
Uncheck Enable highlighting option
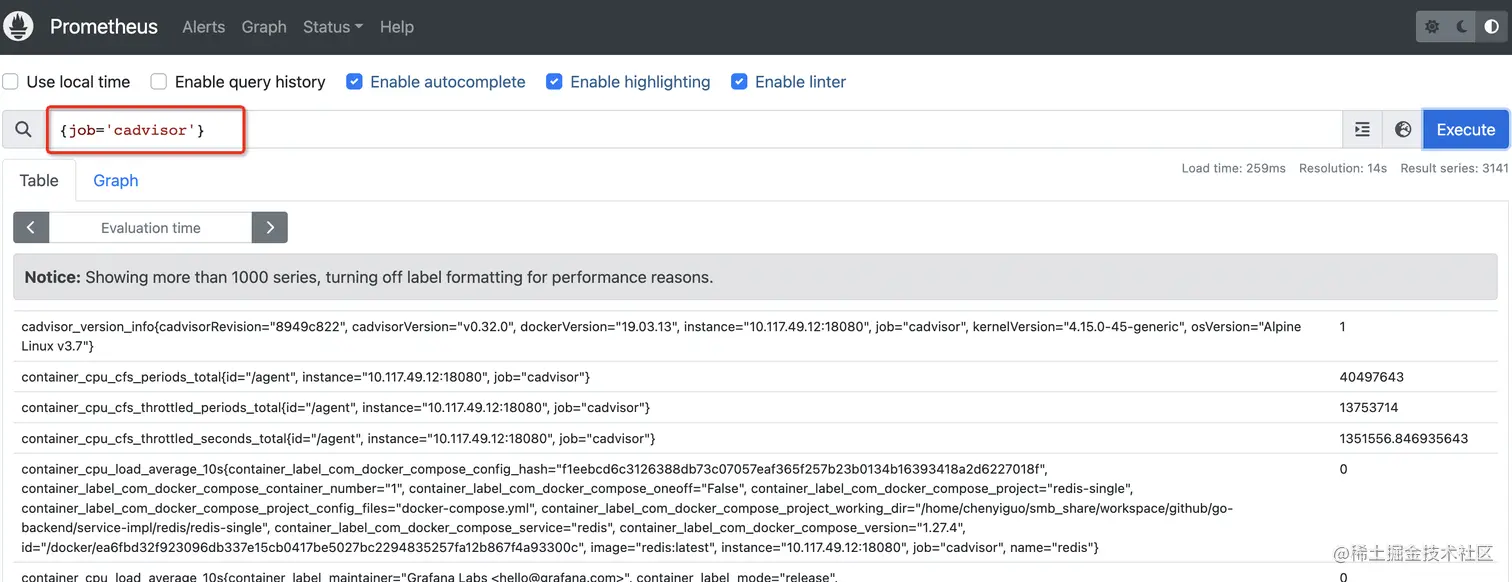point(554,82)
